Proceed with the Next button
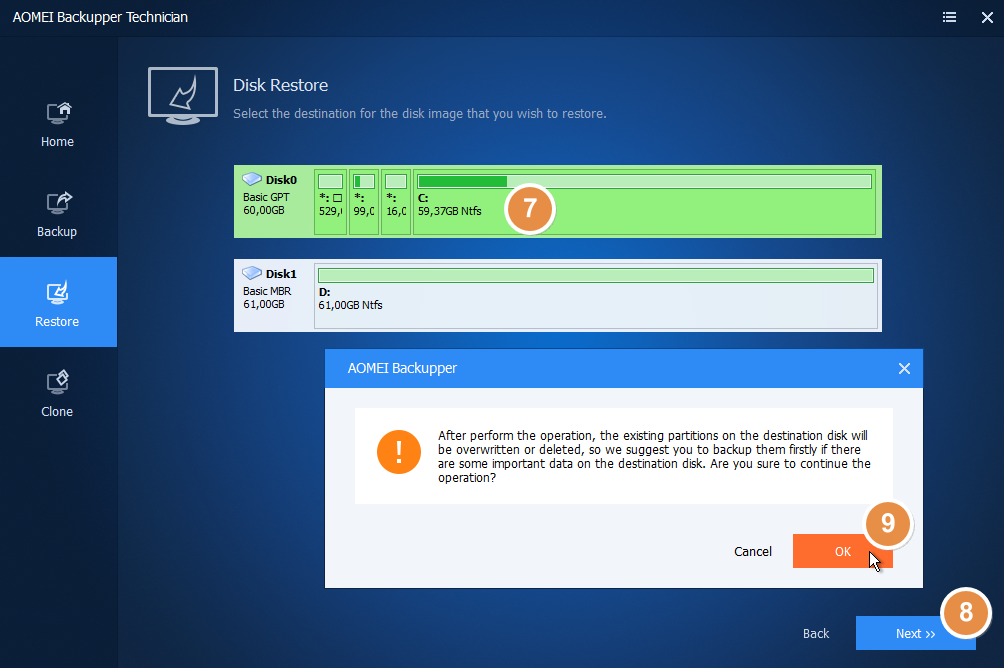This screenshot has height=668, width=1004. 916,633
